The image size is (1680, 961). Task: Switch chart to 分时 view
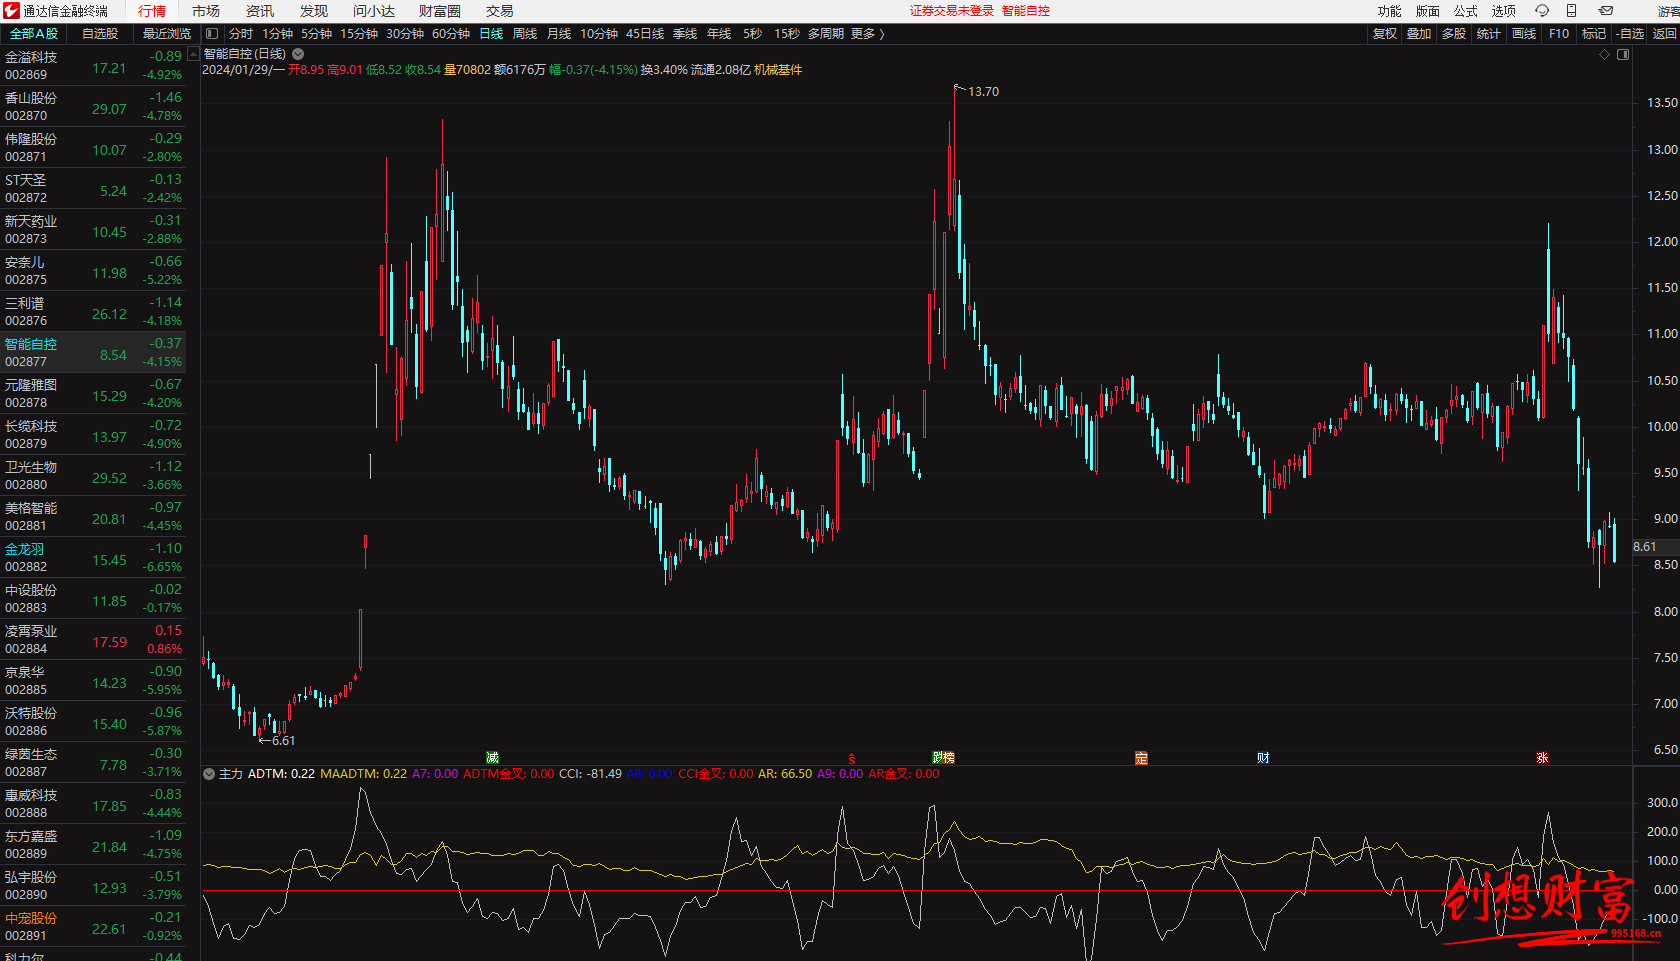click(x=241, y=34)
